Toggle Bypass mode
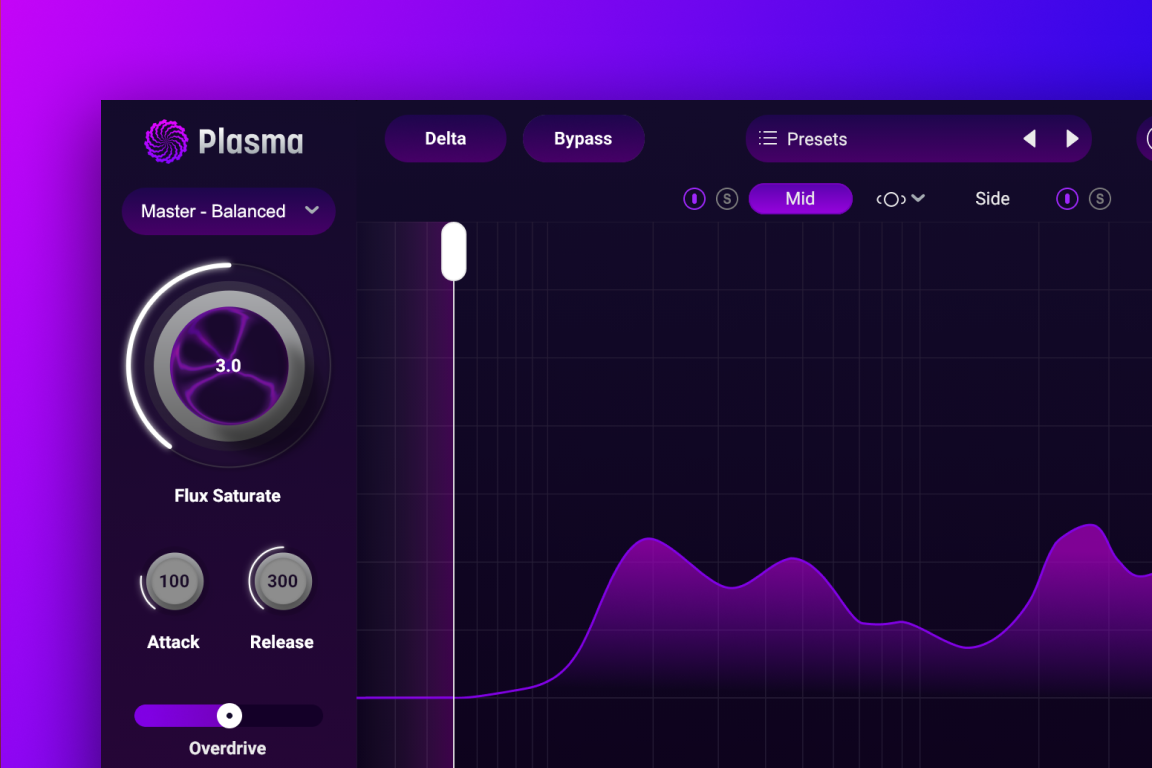 583,139
